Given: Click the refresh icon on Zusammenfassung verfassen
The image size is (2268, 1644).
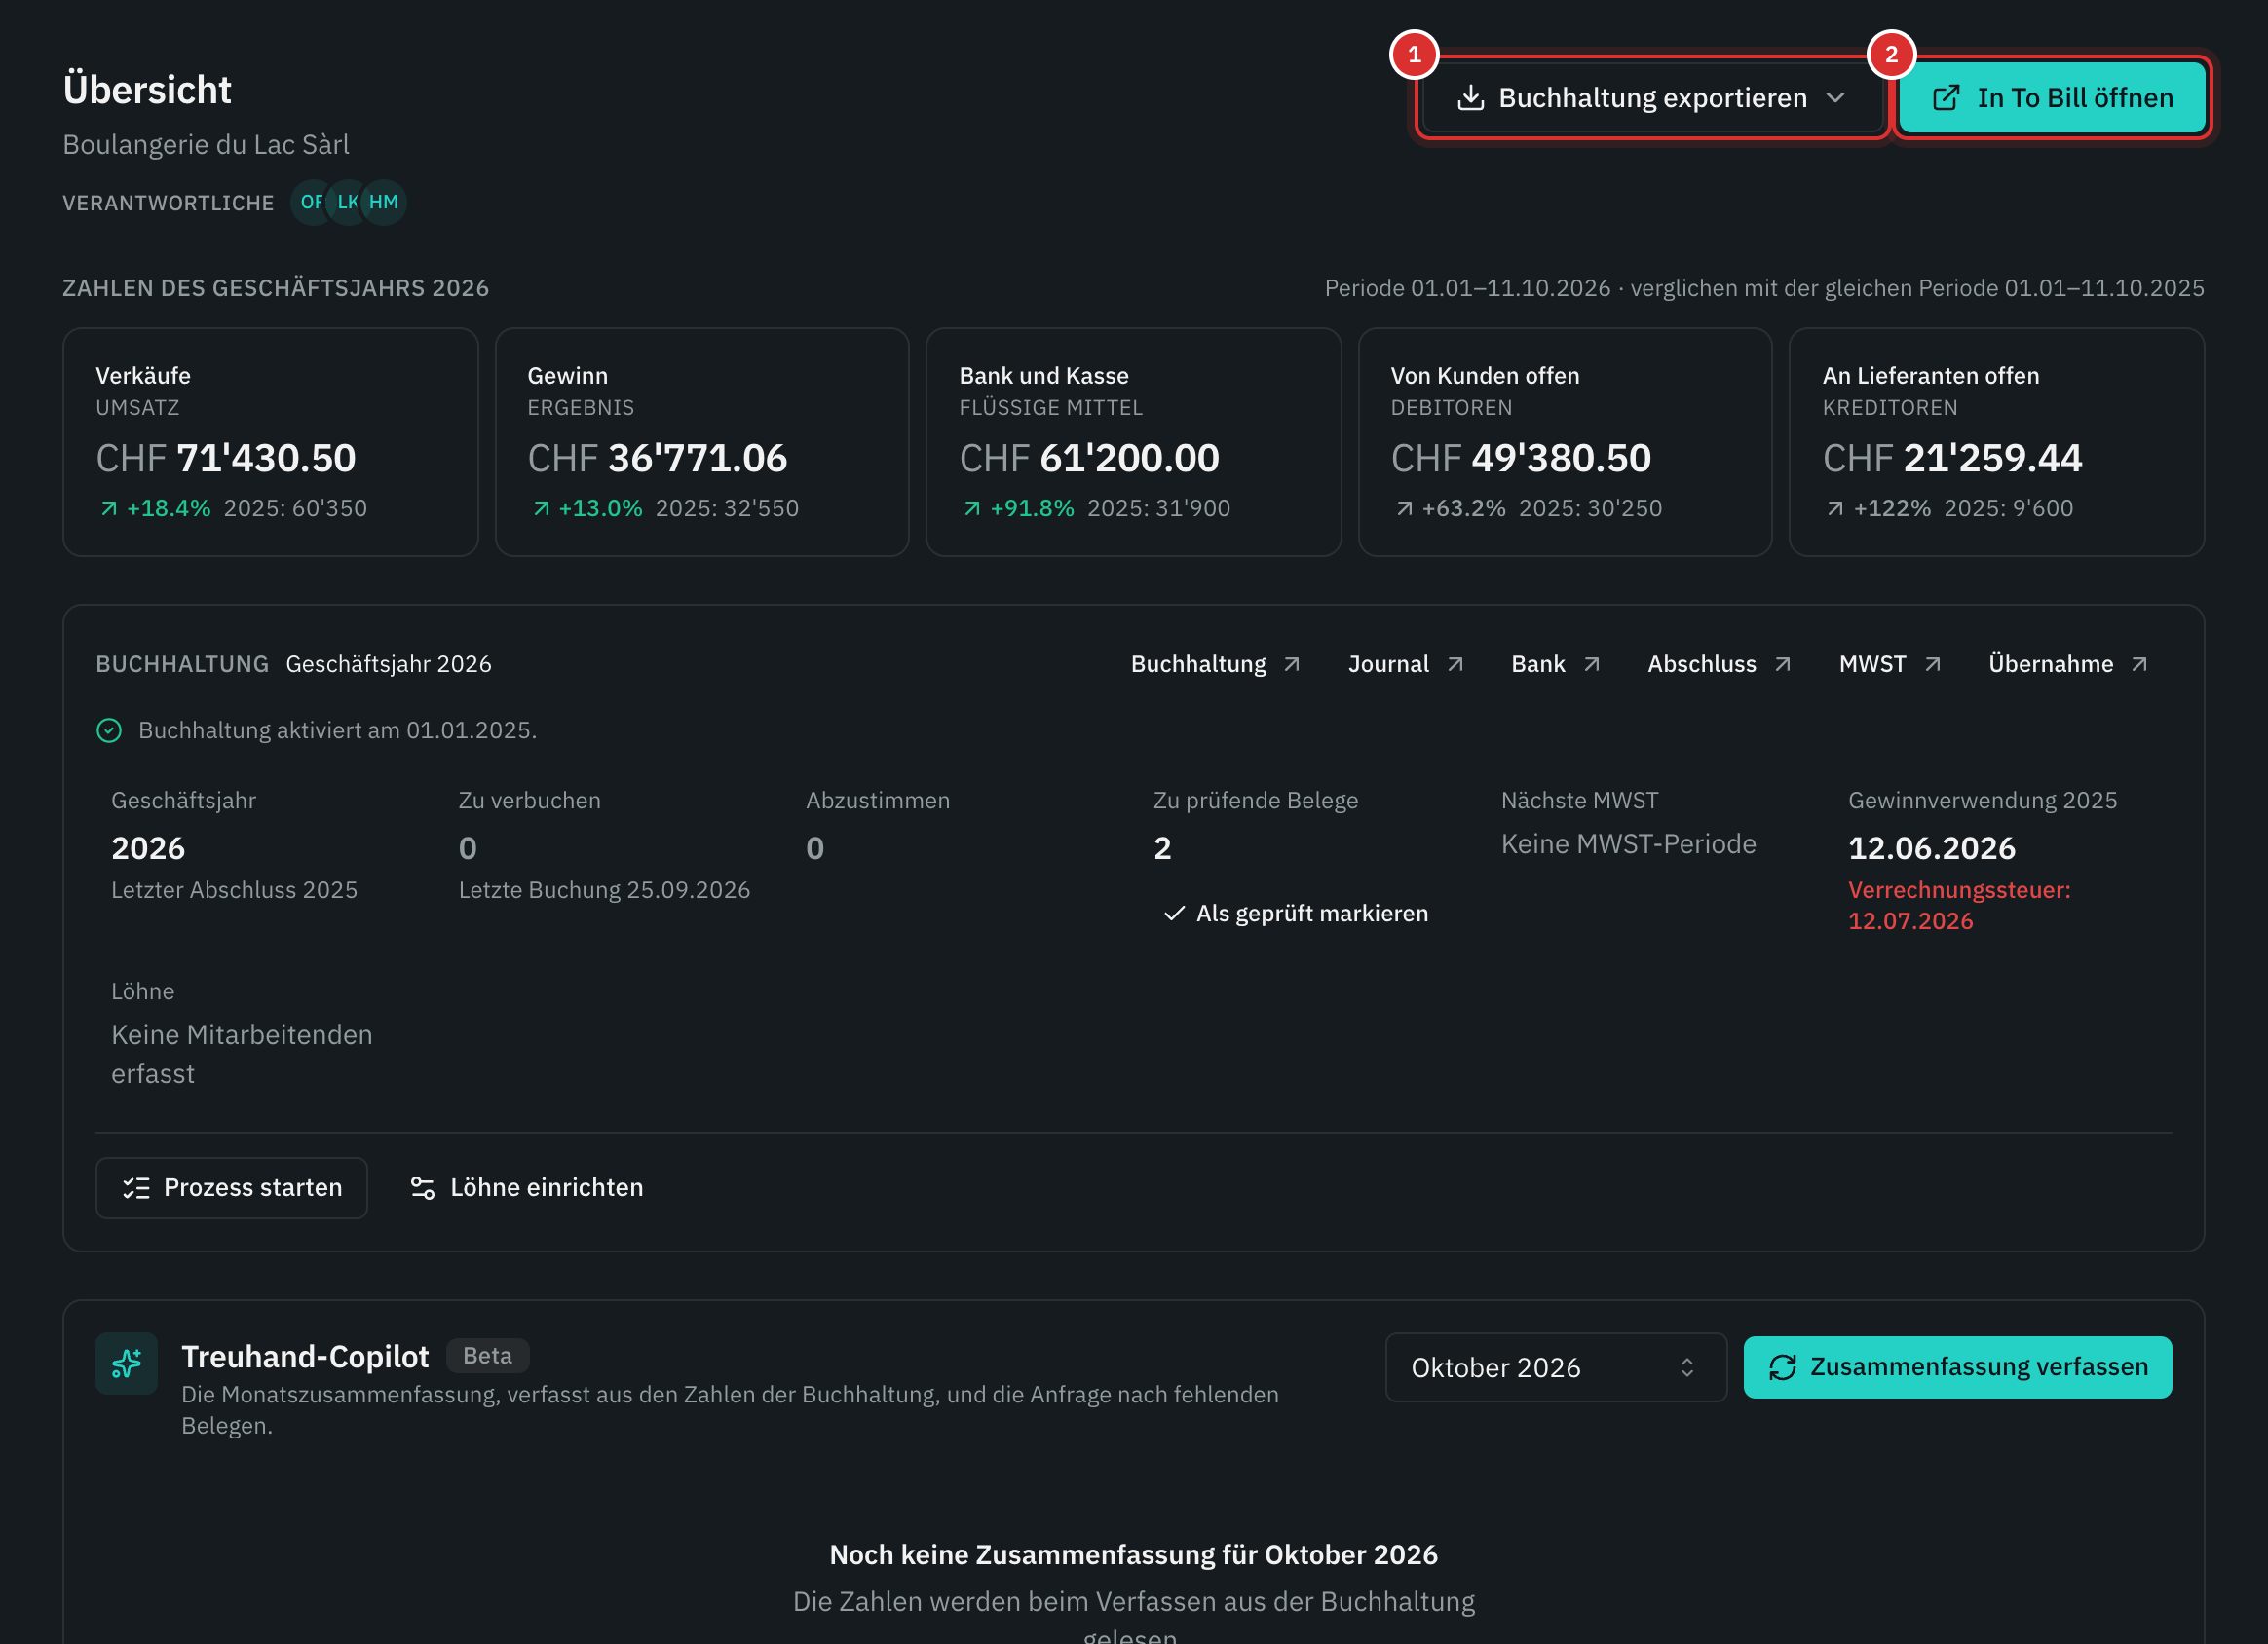Looking at the screenshot, I should 1783,1368.
